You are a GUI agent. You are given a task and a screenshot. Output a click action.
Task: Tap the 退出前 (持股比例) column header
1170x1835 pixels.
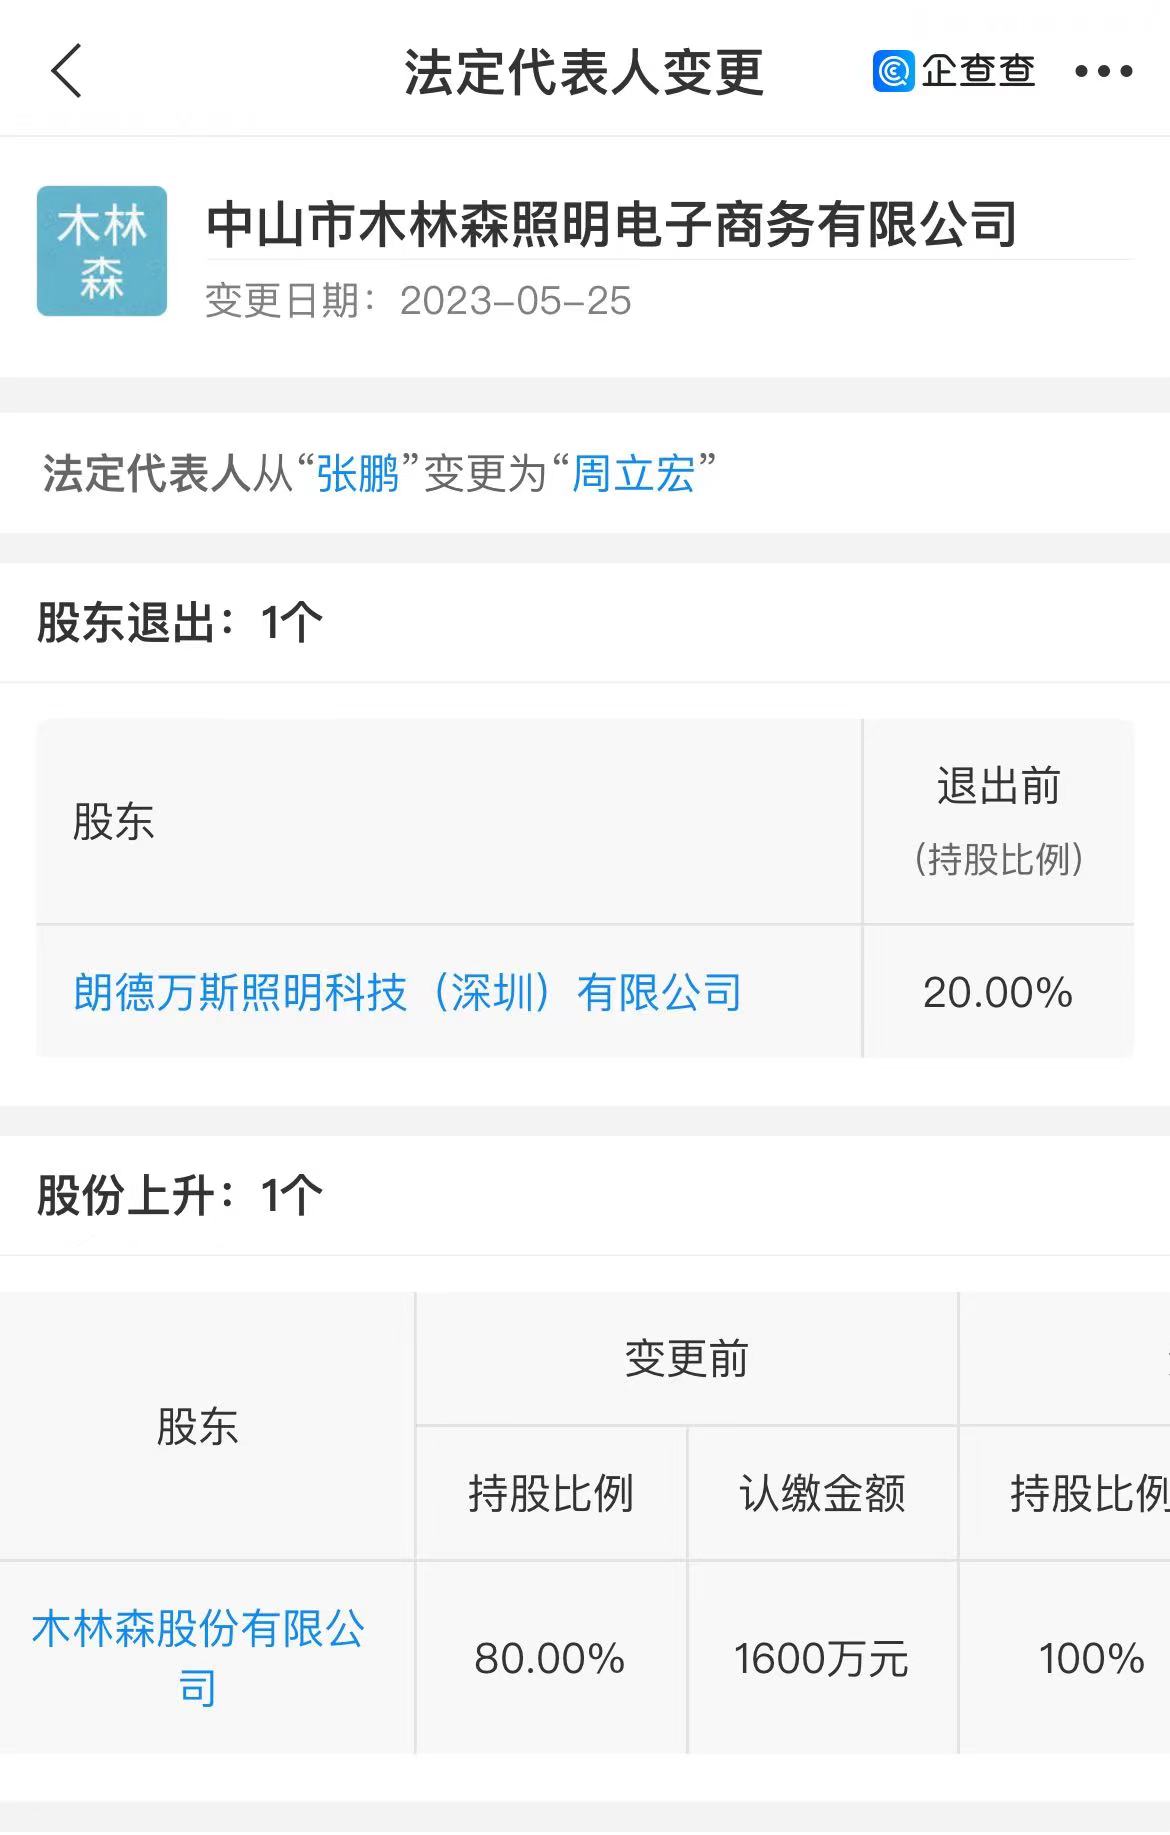click(x=998, y=821)
